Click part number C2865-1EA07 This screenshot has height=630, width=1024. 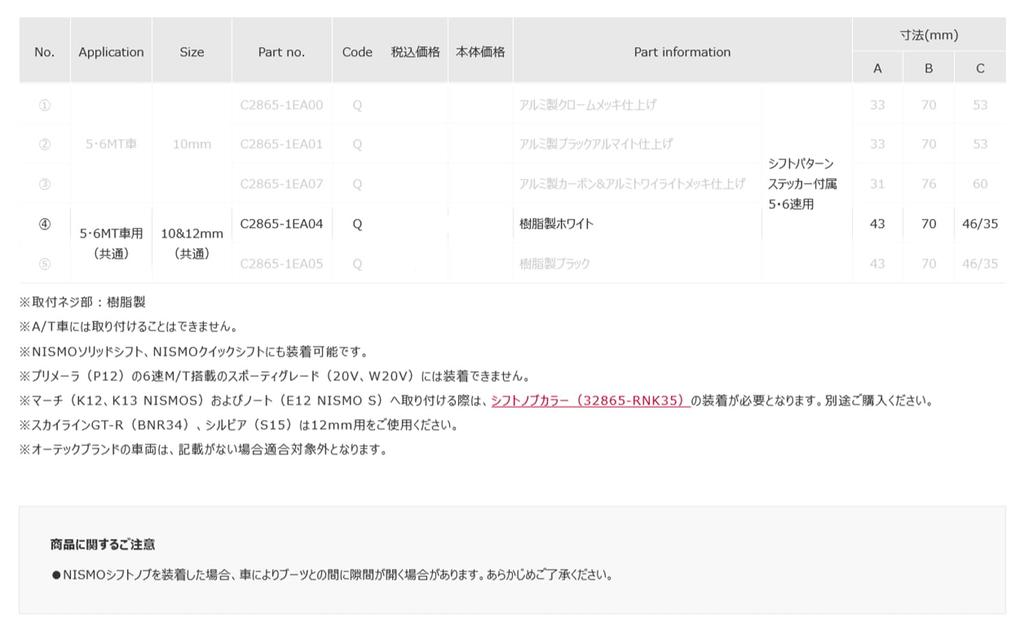tap(281, 184)
